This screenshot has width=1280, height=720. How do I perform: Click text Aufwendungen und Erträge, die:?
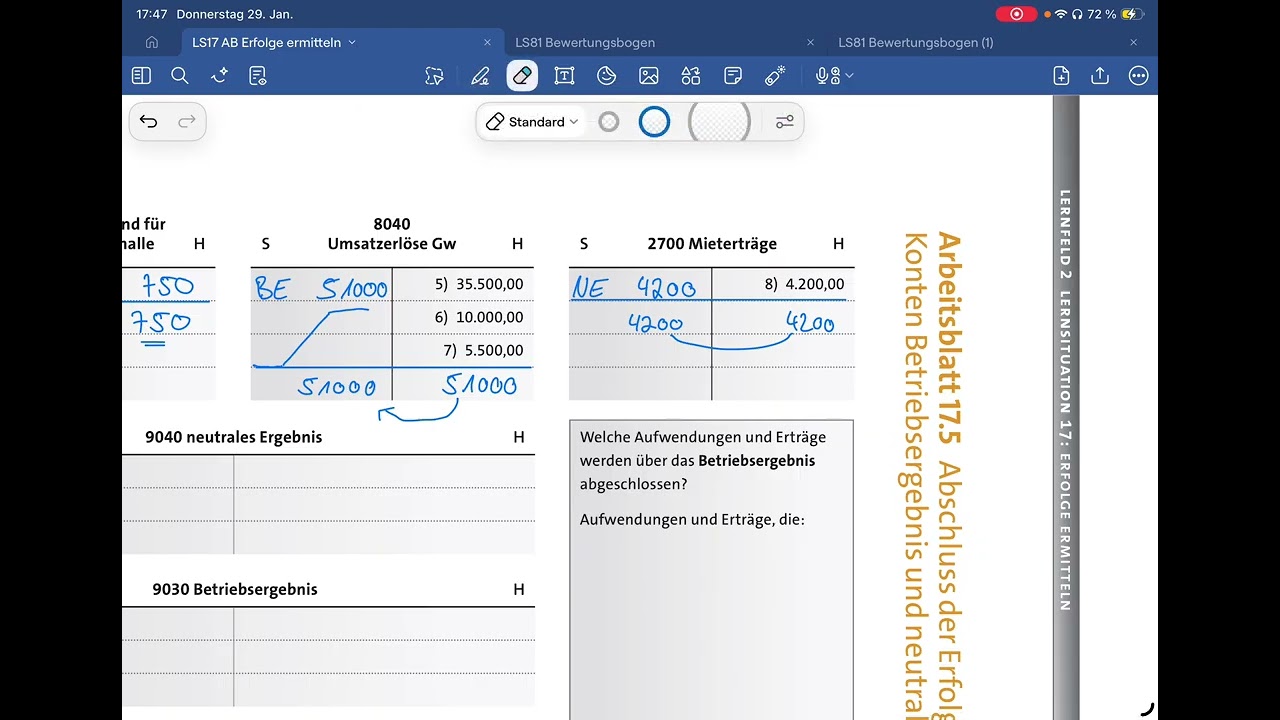692,519
